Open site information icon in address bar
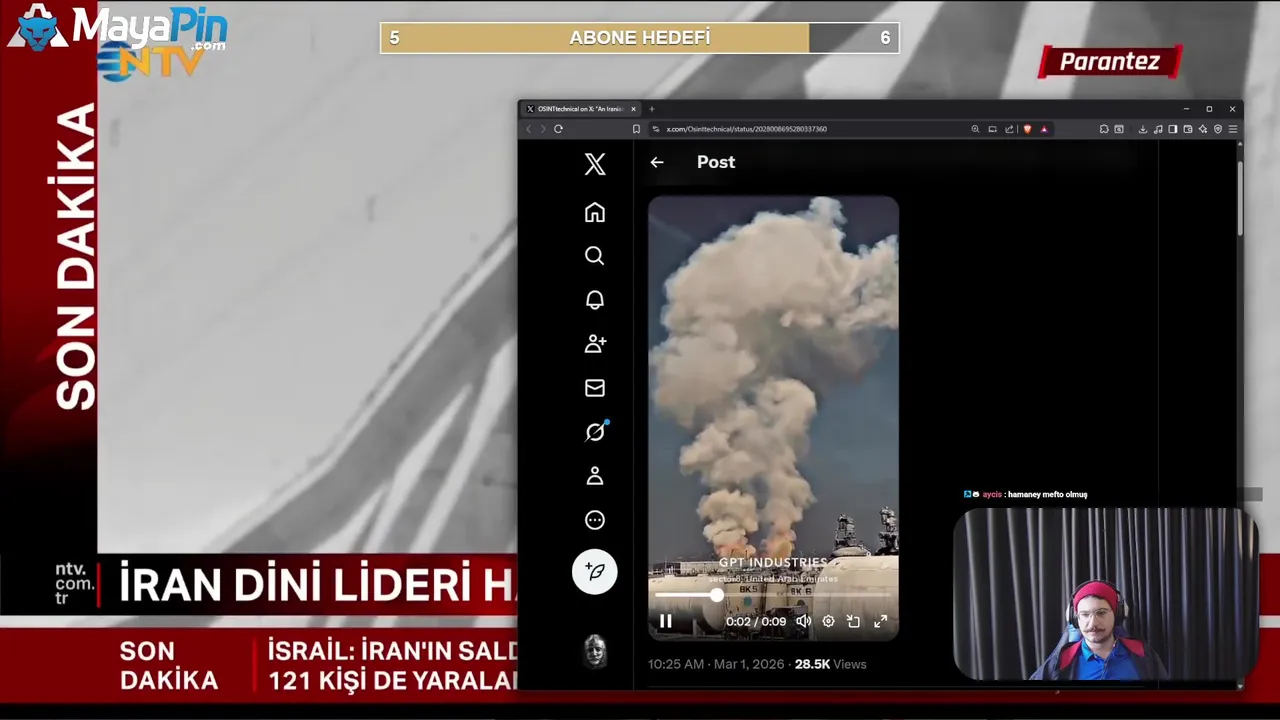Viewport: 1280px width, 720px height. coord(656,129)
